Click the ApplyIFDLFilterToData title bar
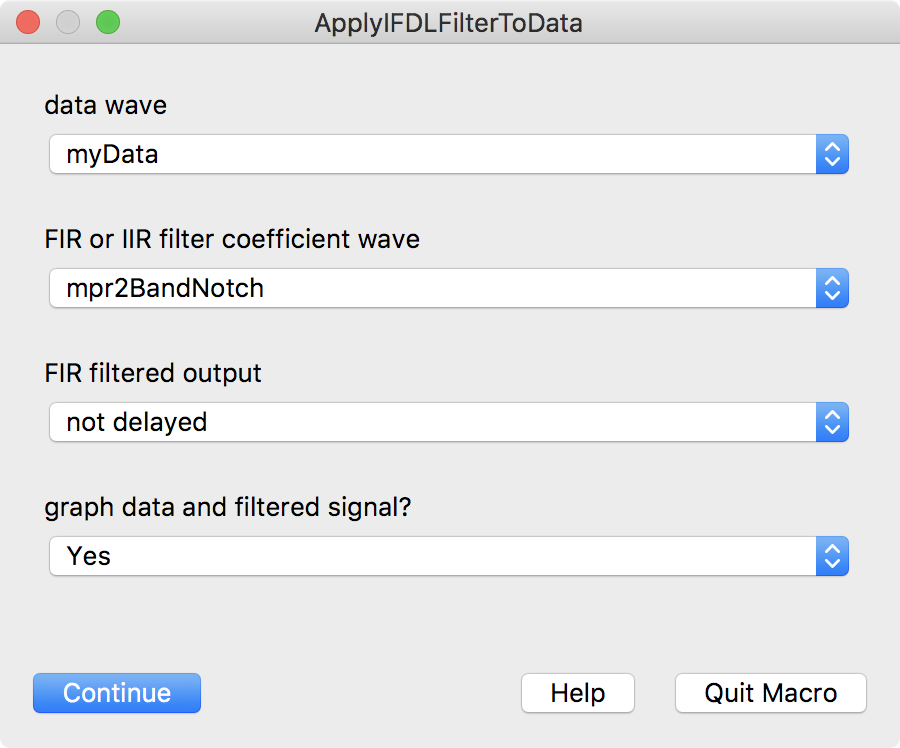The height and width of the screenshot is (748, 900). 448,22
